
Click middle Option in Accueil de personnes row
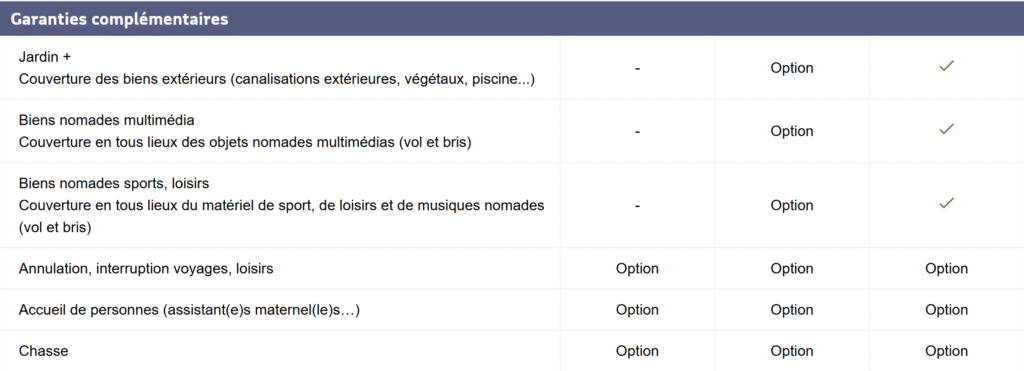[x=792, y=310]
